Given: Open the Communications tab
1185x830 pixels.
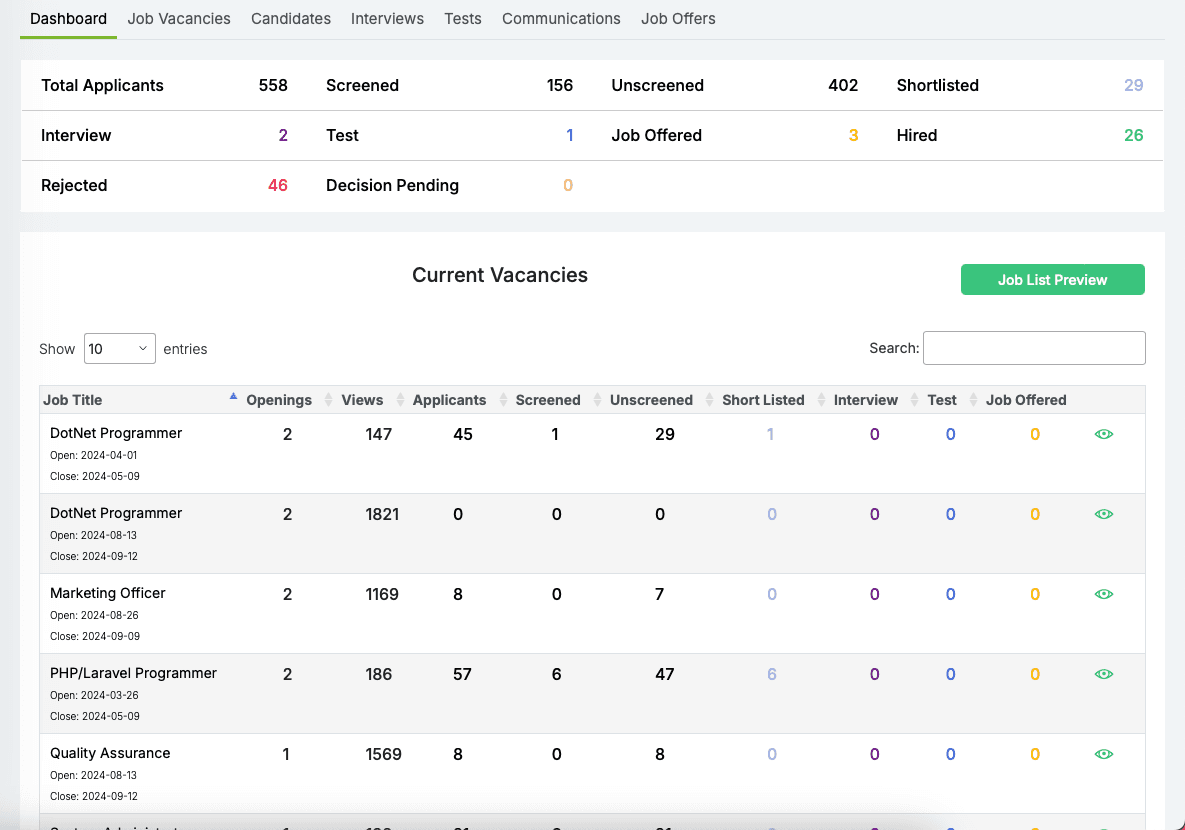Looking at the screenshot, I should coord(561,19).
